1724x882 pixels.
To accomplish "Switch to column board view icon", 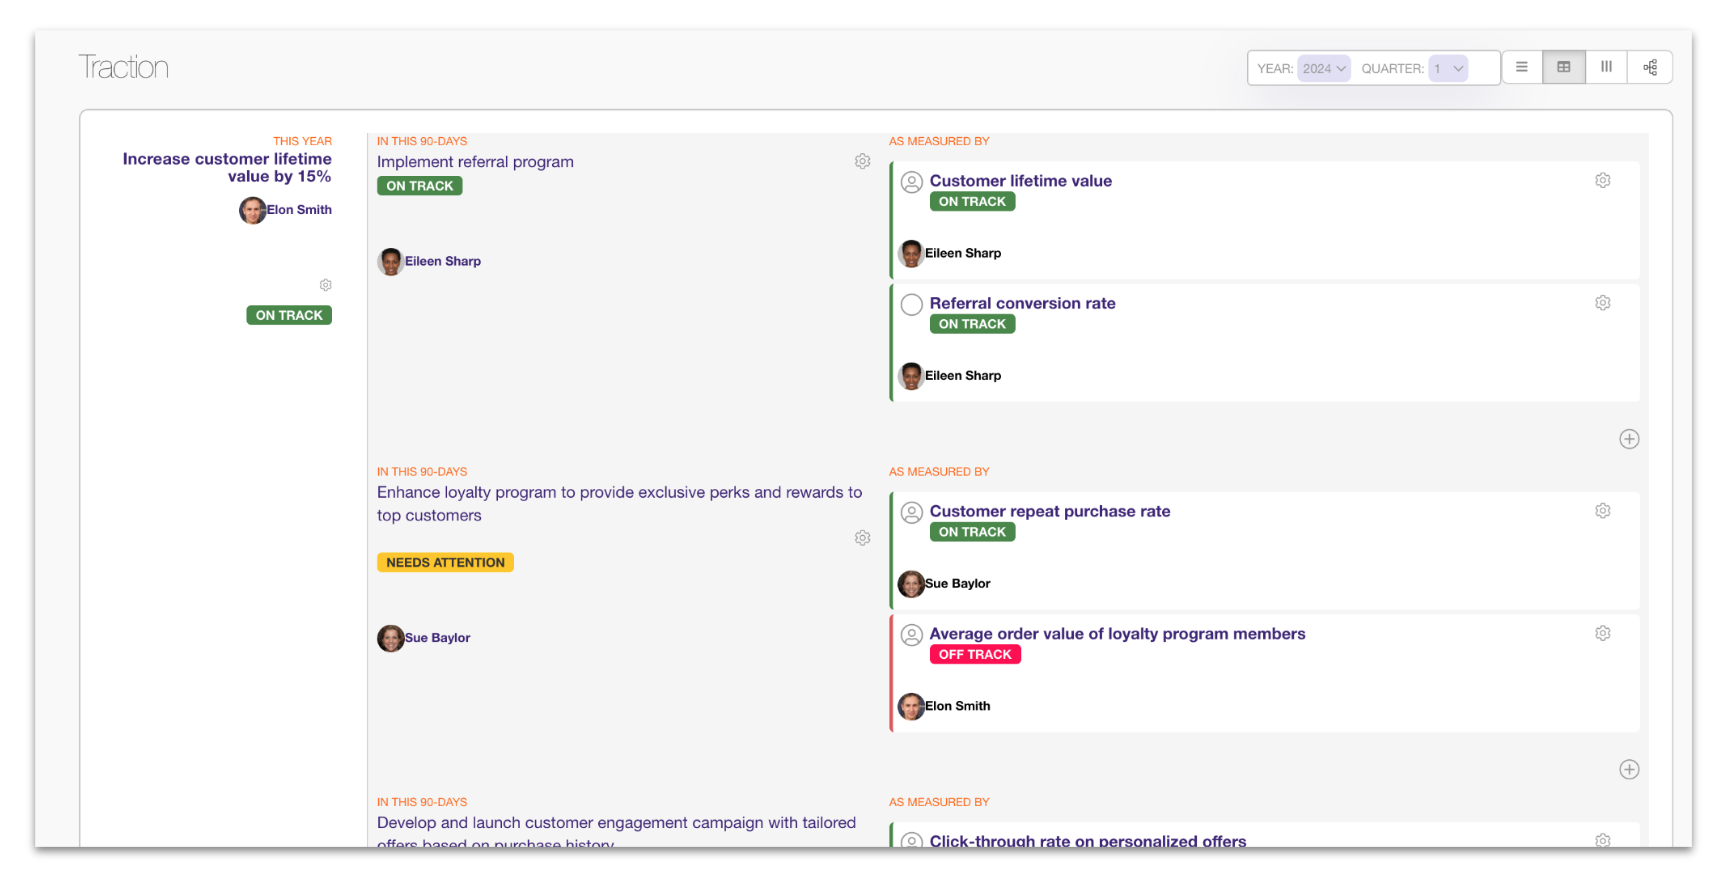I will (x=1606, y=67).
